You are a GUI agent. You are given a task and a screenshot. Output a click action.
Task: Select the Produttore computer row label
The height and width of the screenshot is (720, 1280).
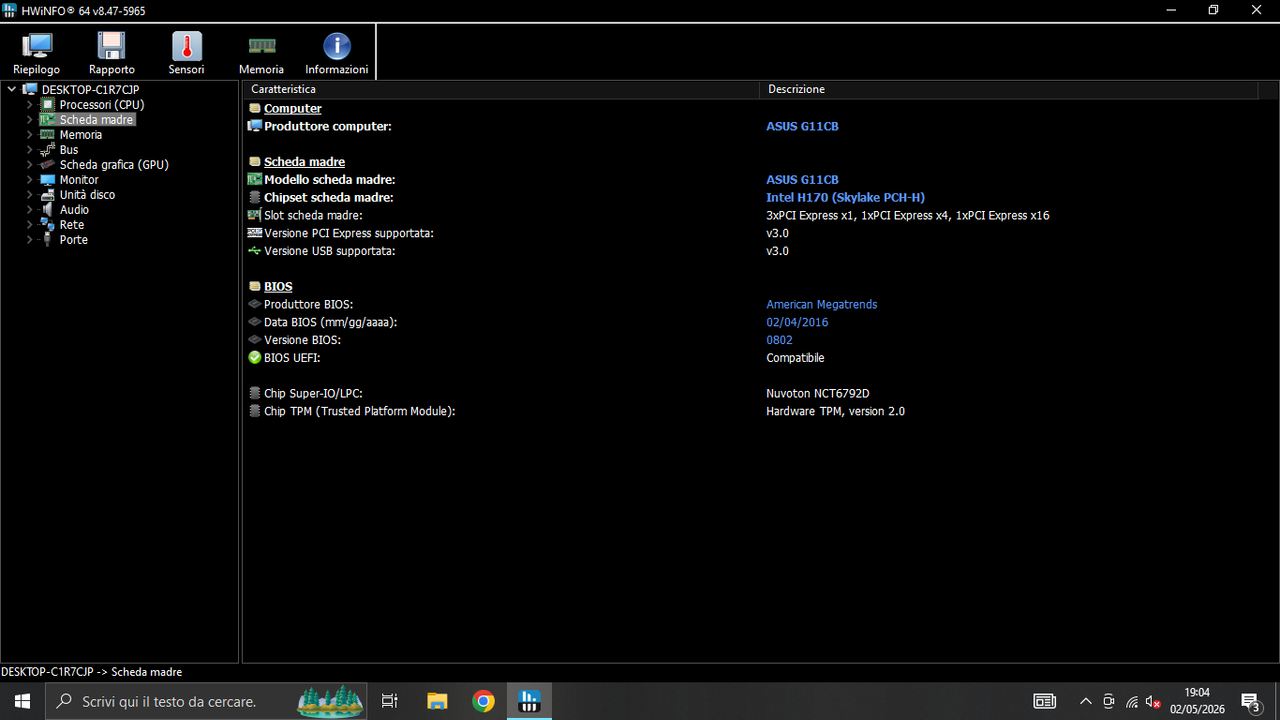(x=328, y=127)
